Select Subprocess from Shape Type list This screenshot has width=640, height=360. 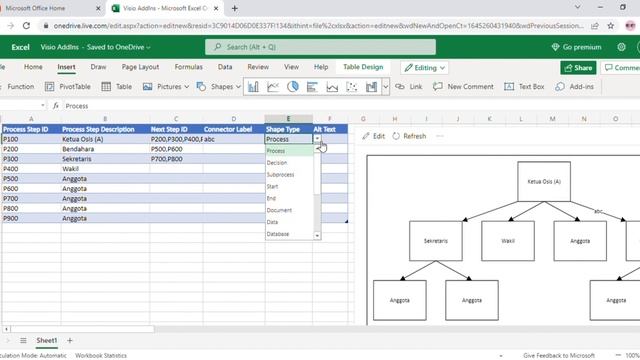280,175
